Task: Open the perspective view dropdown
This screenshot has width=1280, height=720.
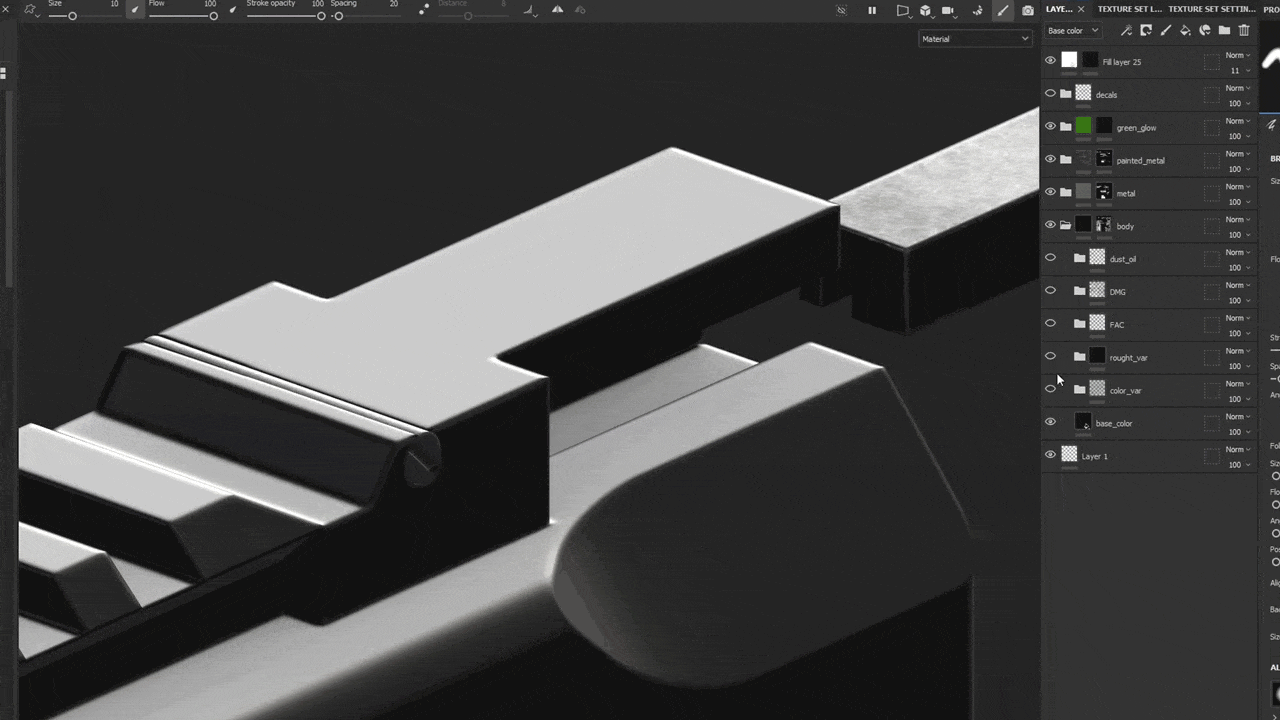Action: [x=903, y=10]
